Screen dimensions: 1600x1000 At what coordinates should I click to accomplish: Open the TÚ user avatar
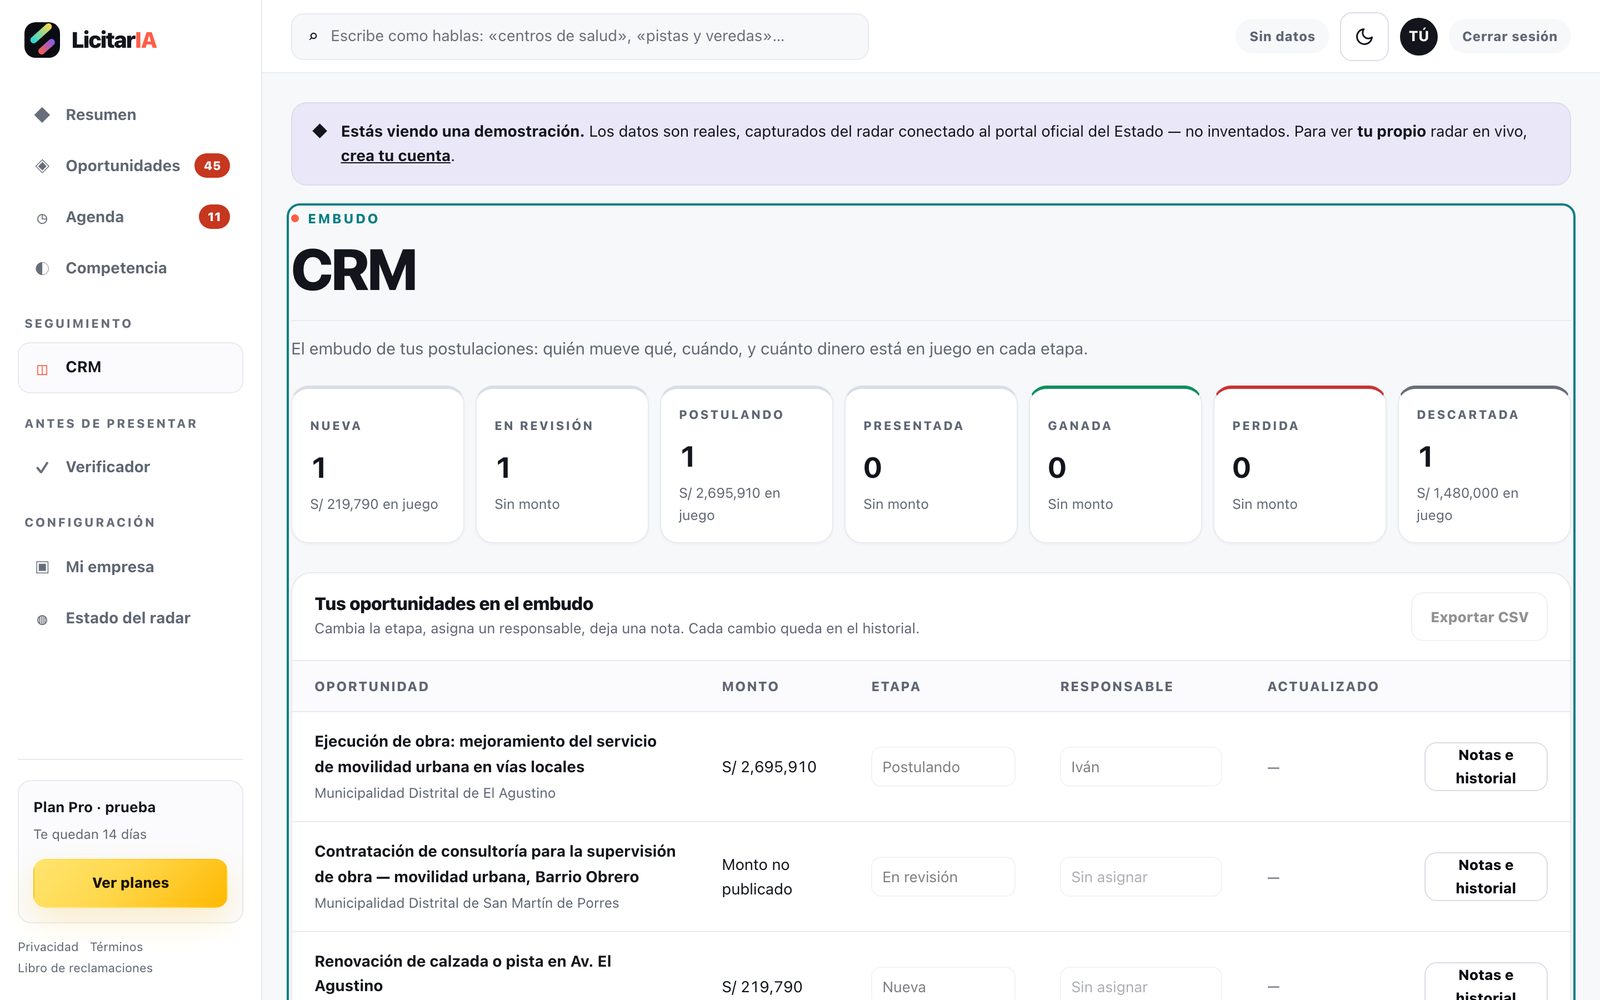tap(1419, 37)
